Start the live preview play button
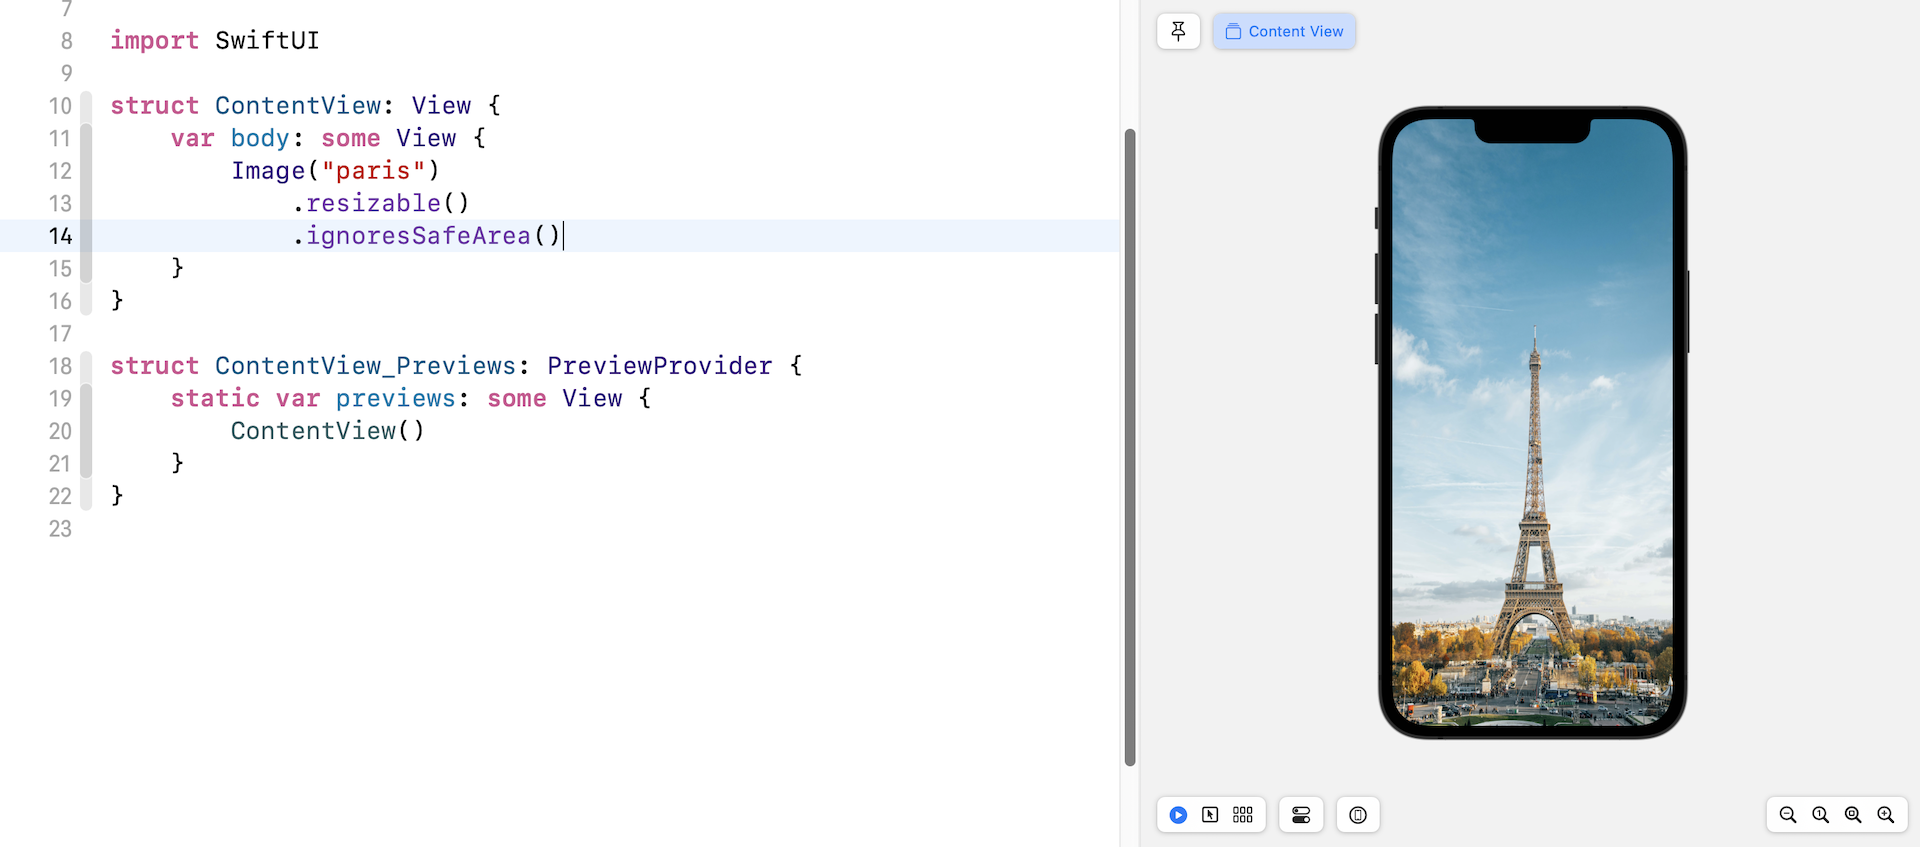 pyautogui.click(x=1178, y=815)
